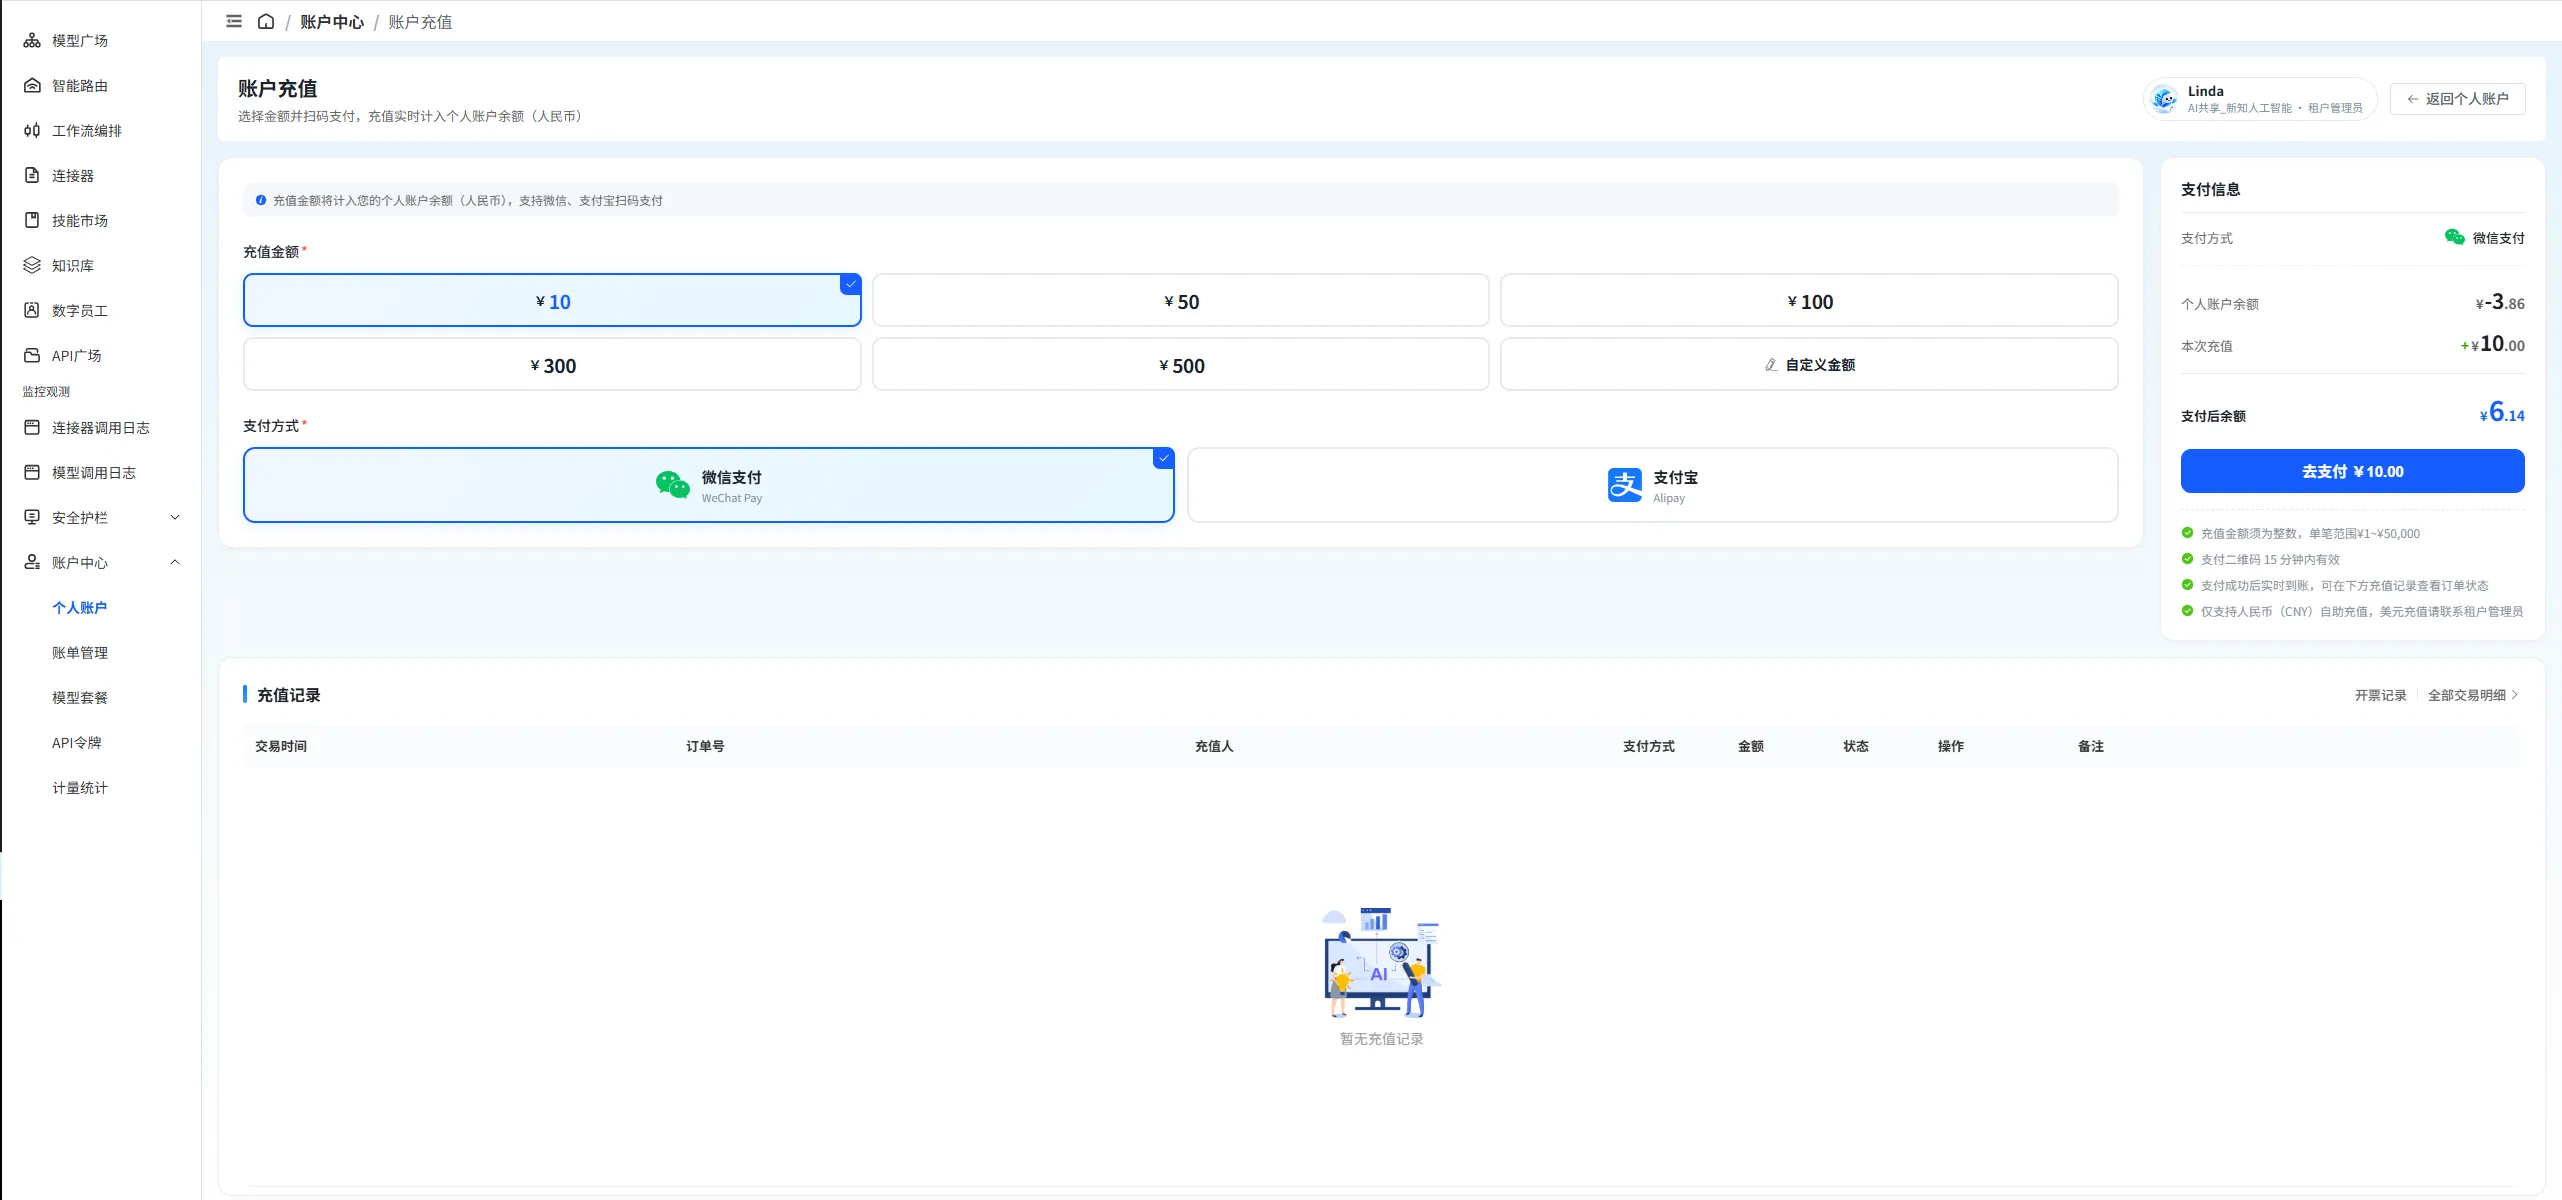This screenshot has width=2562, height=1200.
Task: Click 返回个人账户 button
Action: pos(2457,99)
